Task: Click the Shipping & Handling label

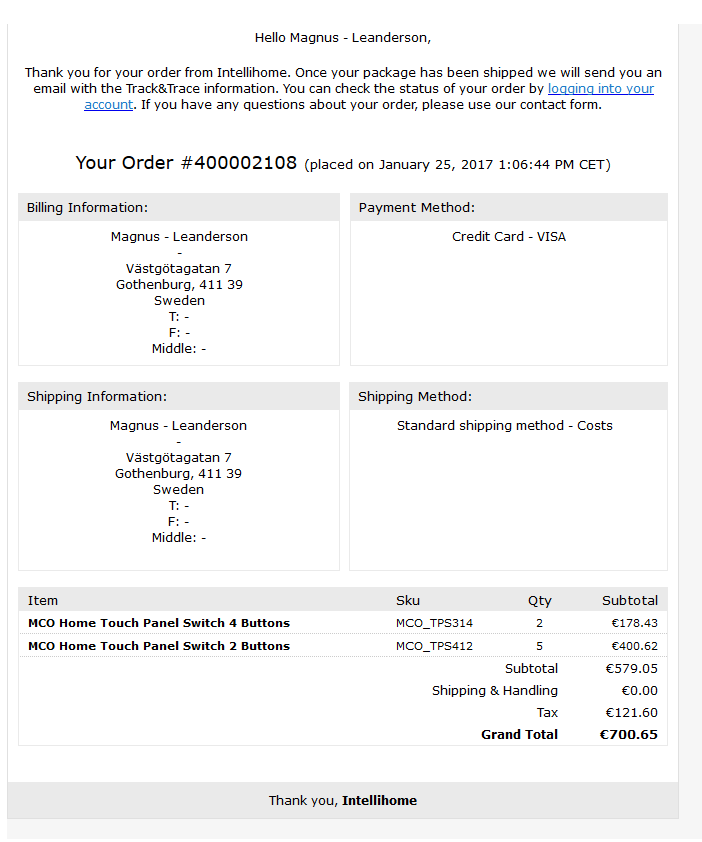Action: [x=495, y=691]
